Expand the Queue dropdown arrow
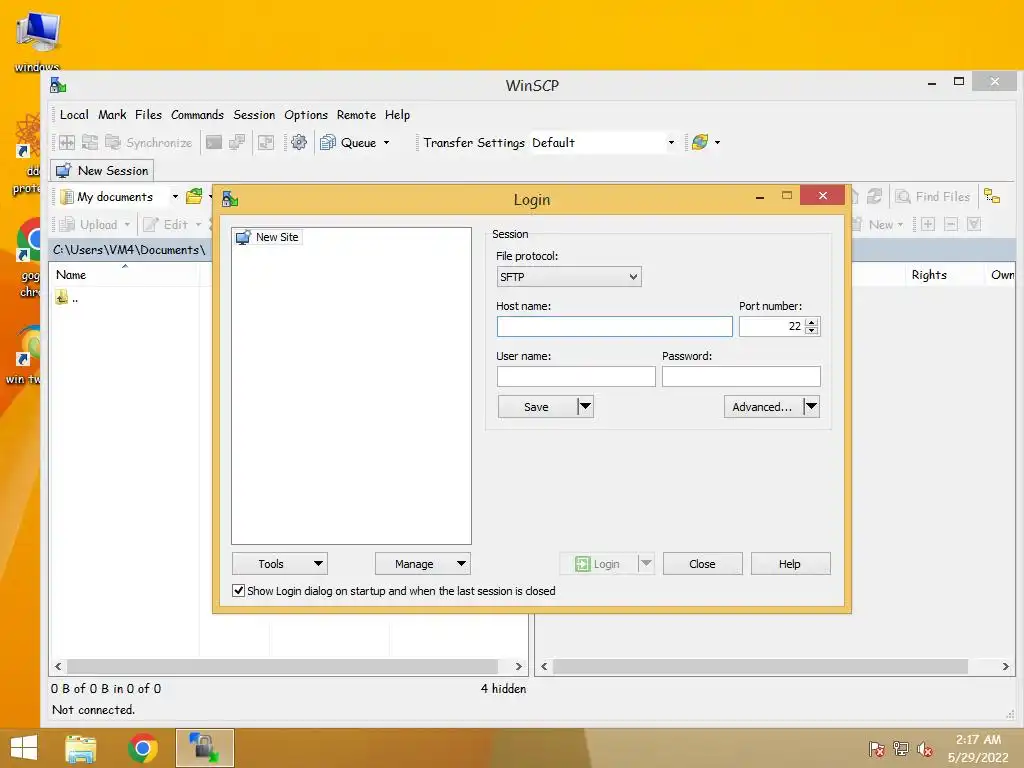Viewport: 1024px width, 768px height. (x=387, y=142)
